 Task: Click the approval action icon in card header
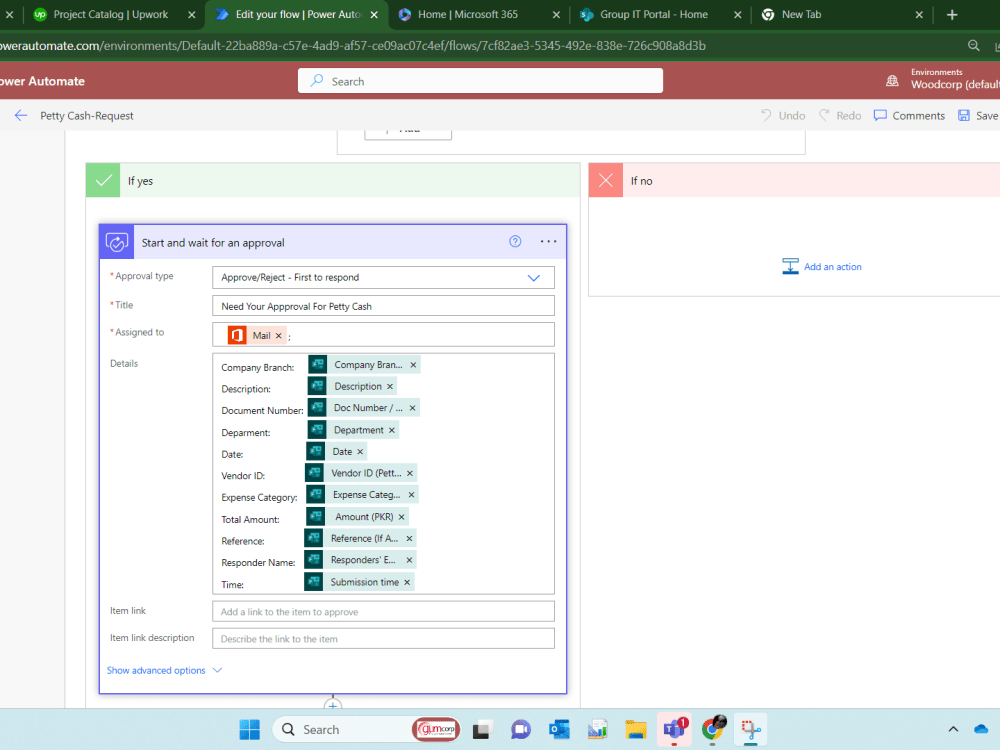pyautogui.click(x=117, y=242)
